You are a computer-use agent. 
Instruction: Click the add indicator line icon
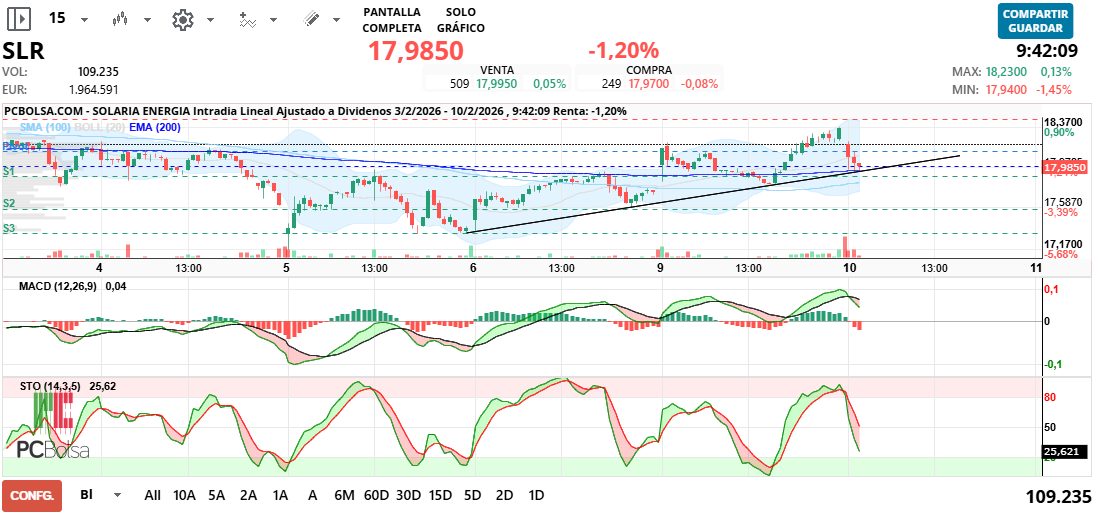pyautogui.click(x=247, y=19)
